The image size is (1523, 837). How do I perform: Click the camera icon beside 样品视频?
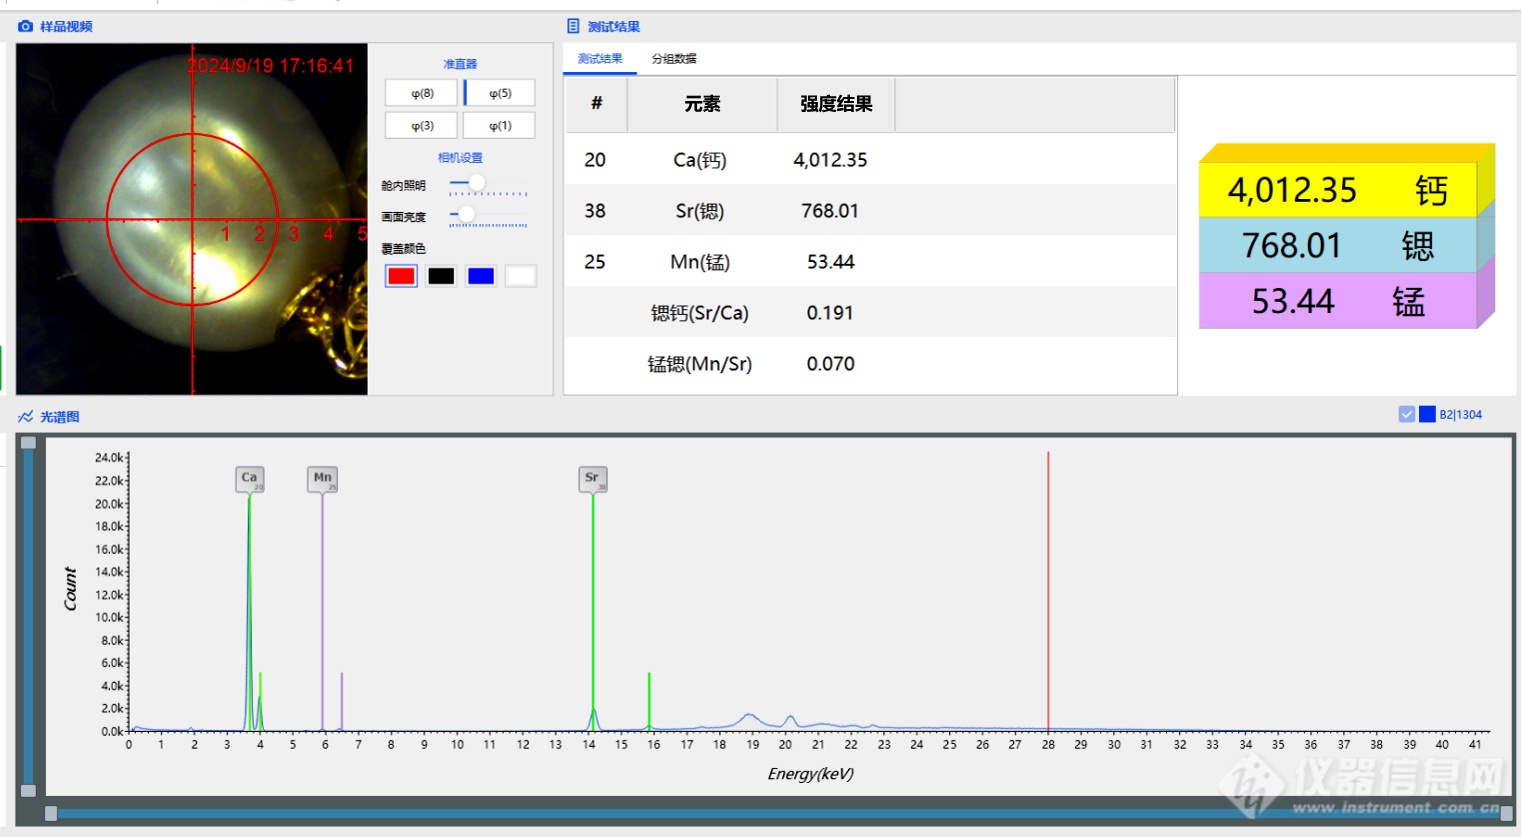pos(26,26)
